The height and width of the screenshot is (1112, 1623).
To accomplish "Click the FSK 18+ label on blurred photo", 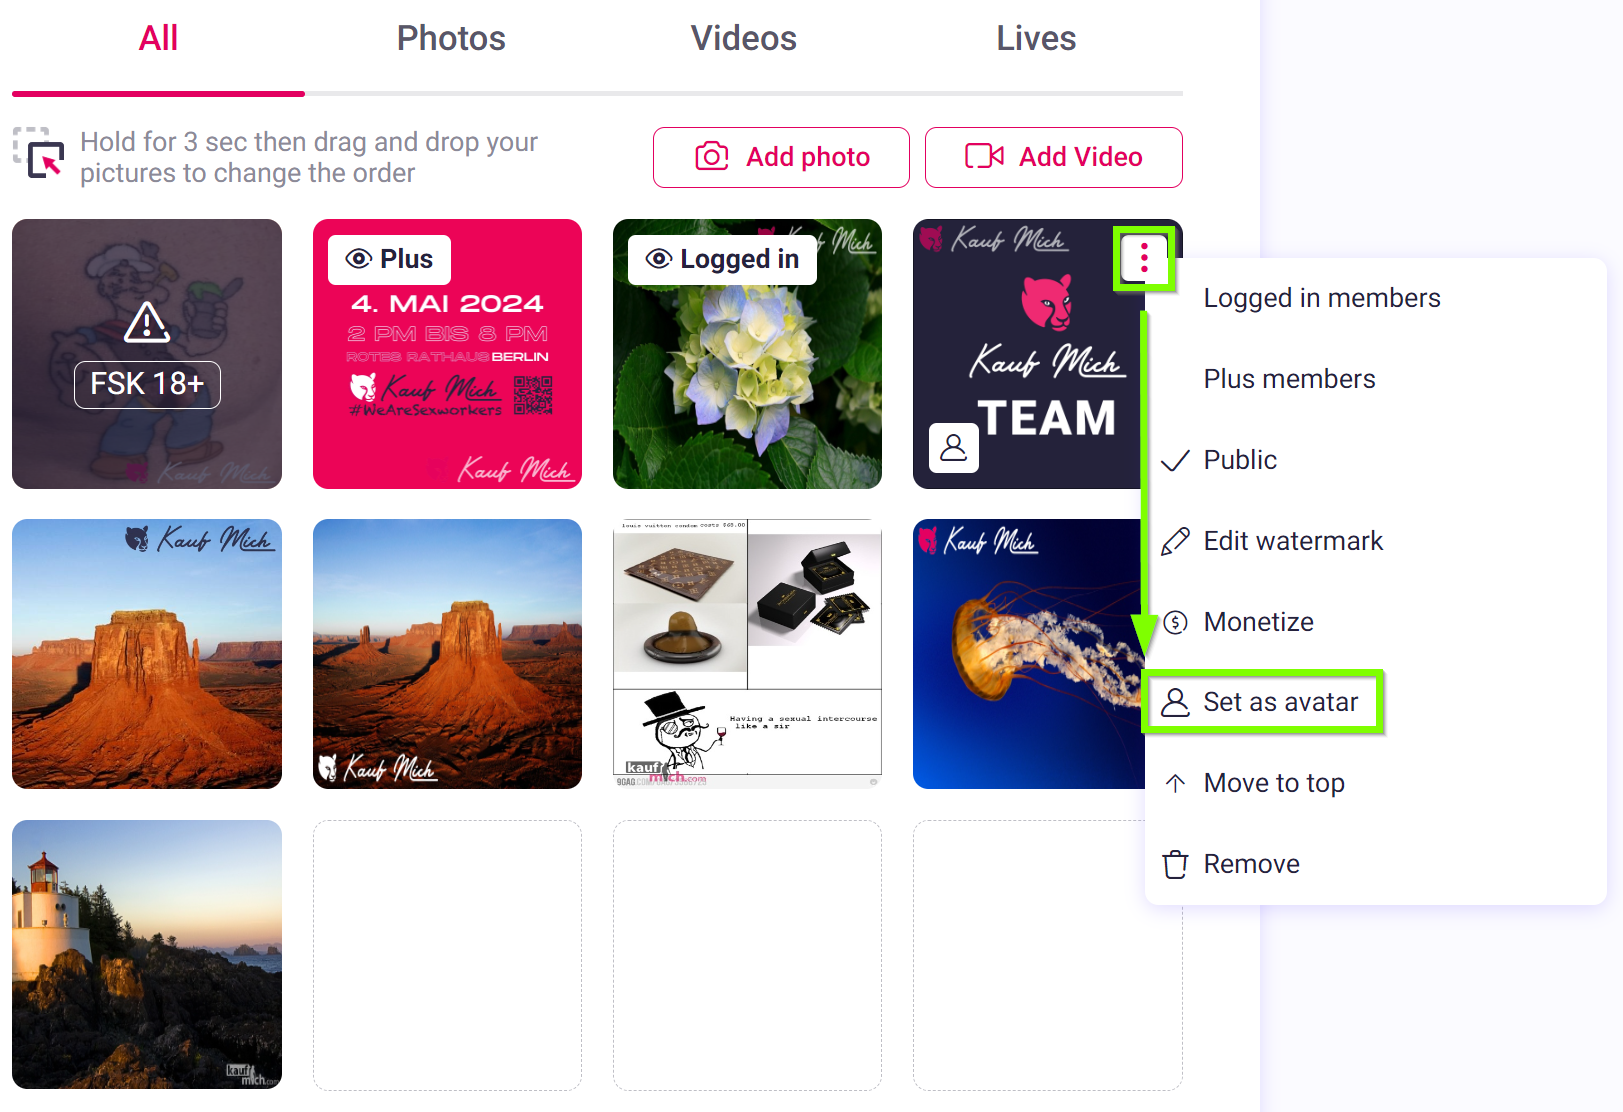I will (147, 385).
